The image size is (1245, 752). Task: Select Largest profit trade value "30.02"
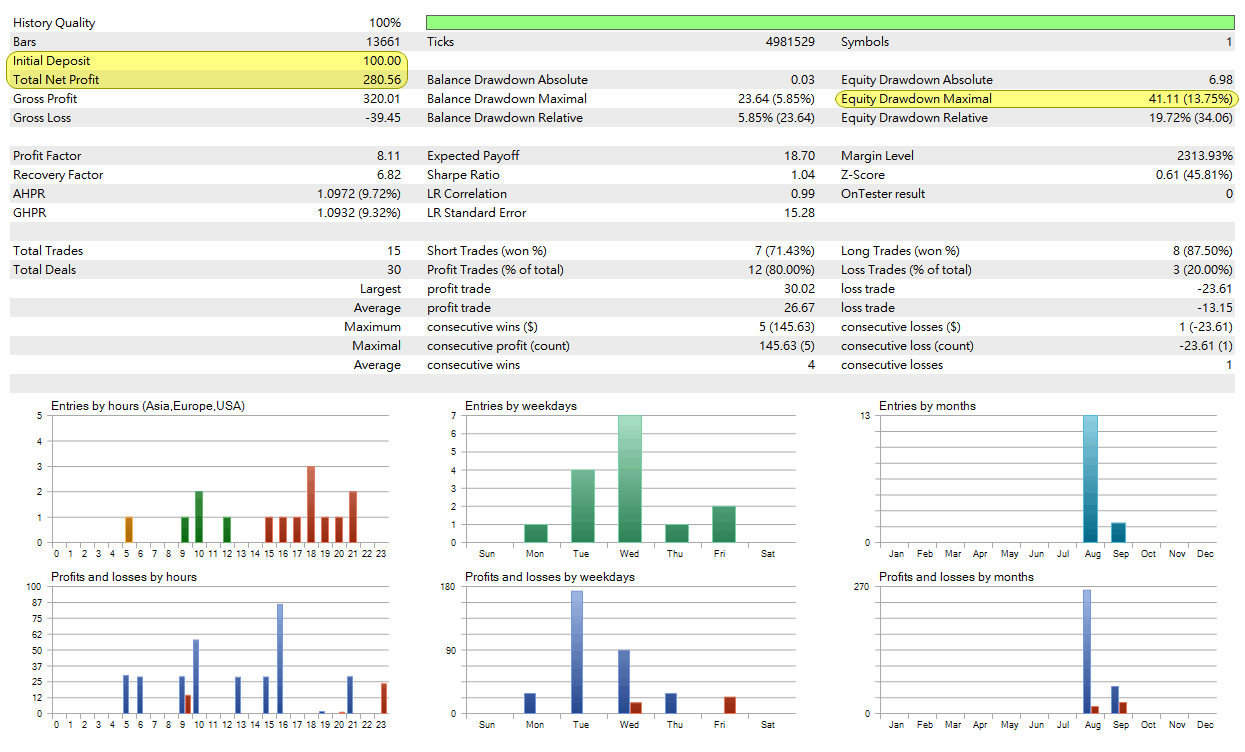tap(800, 289)
